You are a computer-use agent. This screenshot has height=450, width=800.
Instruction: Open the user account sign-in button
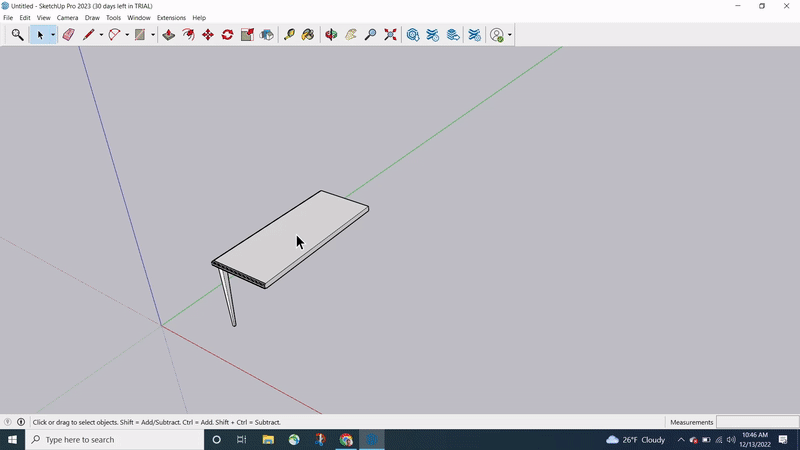(497, 35)
